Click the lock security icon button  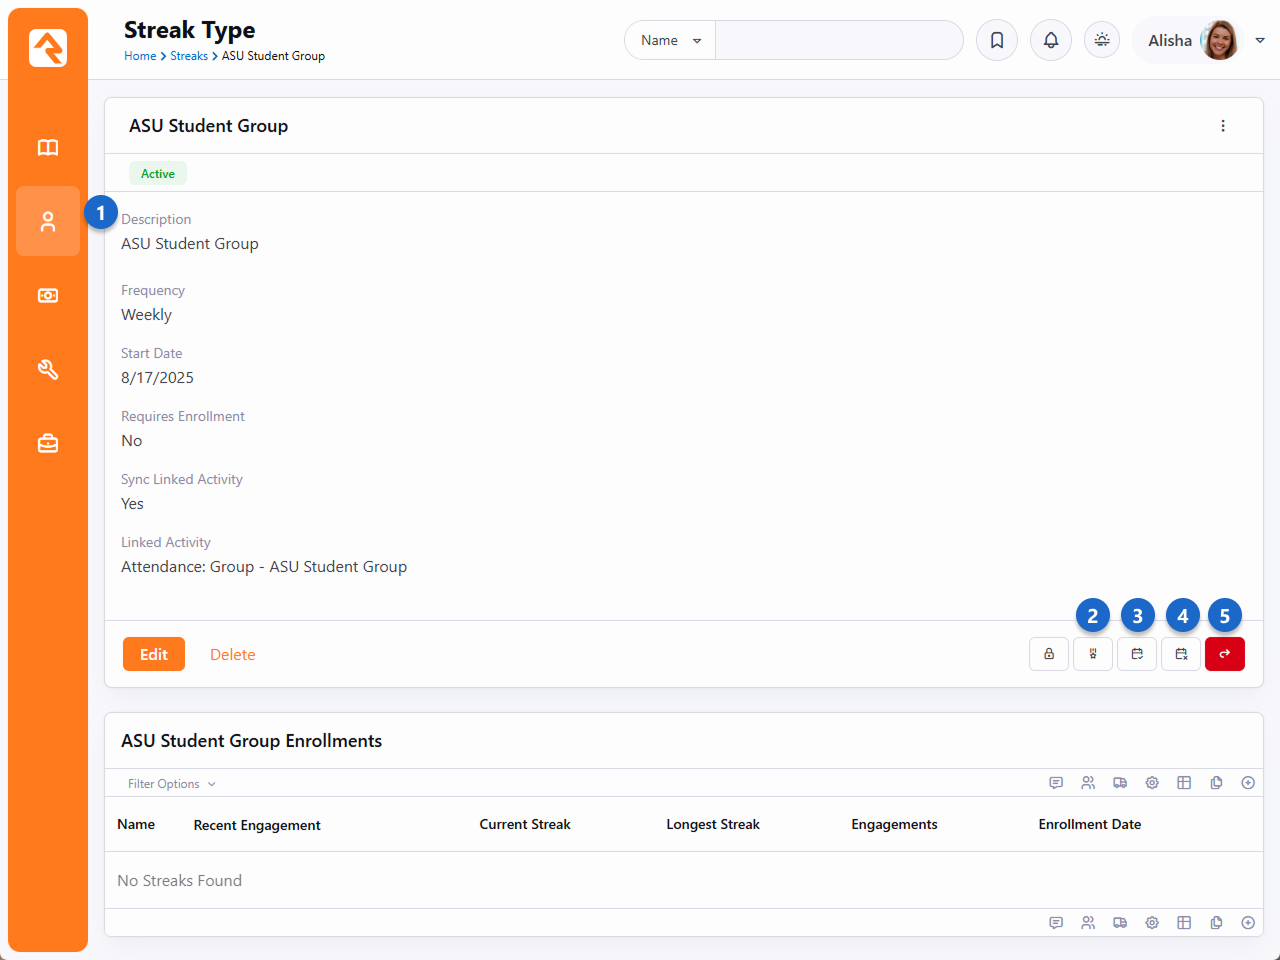click(x=1049, y=654)
